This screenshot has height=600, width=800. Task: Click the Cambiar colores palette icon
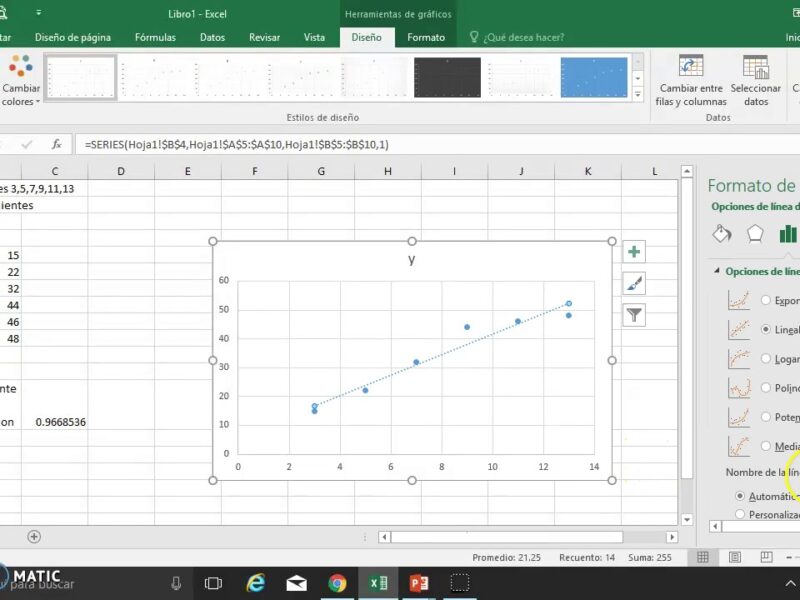click(x=21, y=68)
